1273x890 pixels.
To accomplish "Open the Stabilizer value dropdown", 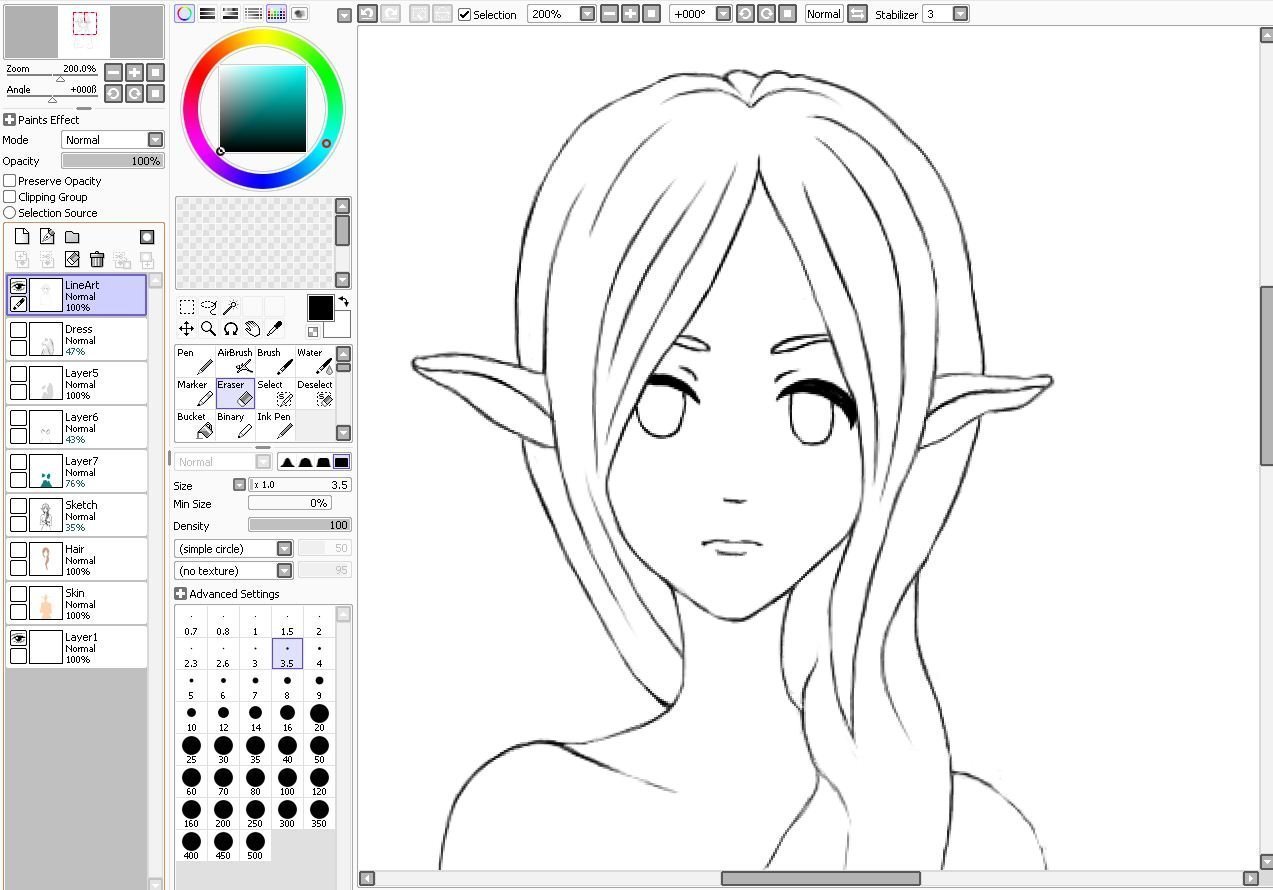I will (x=960, y=14).
